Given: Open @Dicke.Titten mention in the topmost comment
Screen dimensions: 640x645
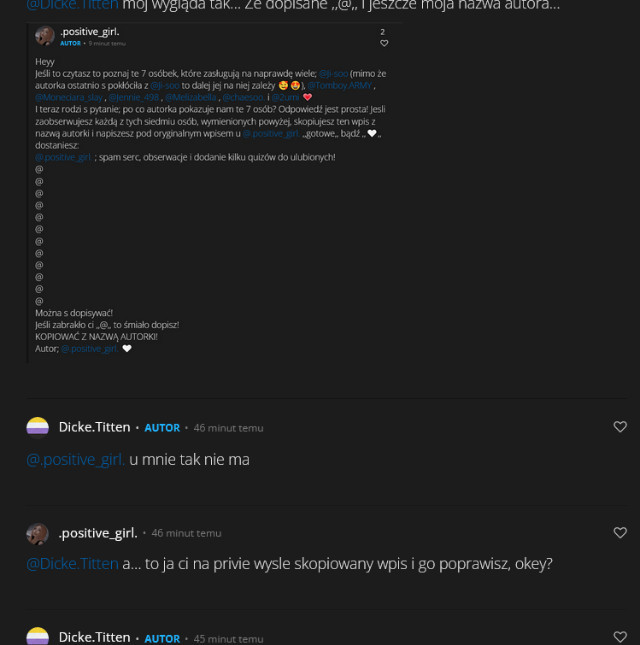Looking at the screenshot, I should point(72,5).
